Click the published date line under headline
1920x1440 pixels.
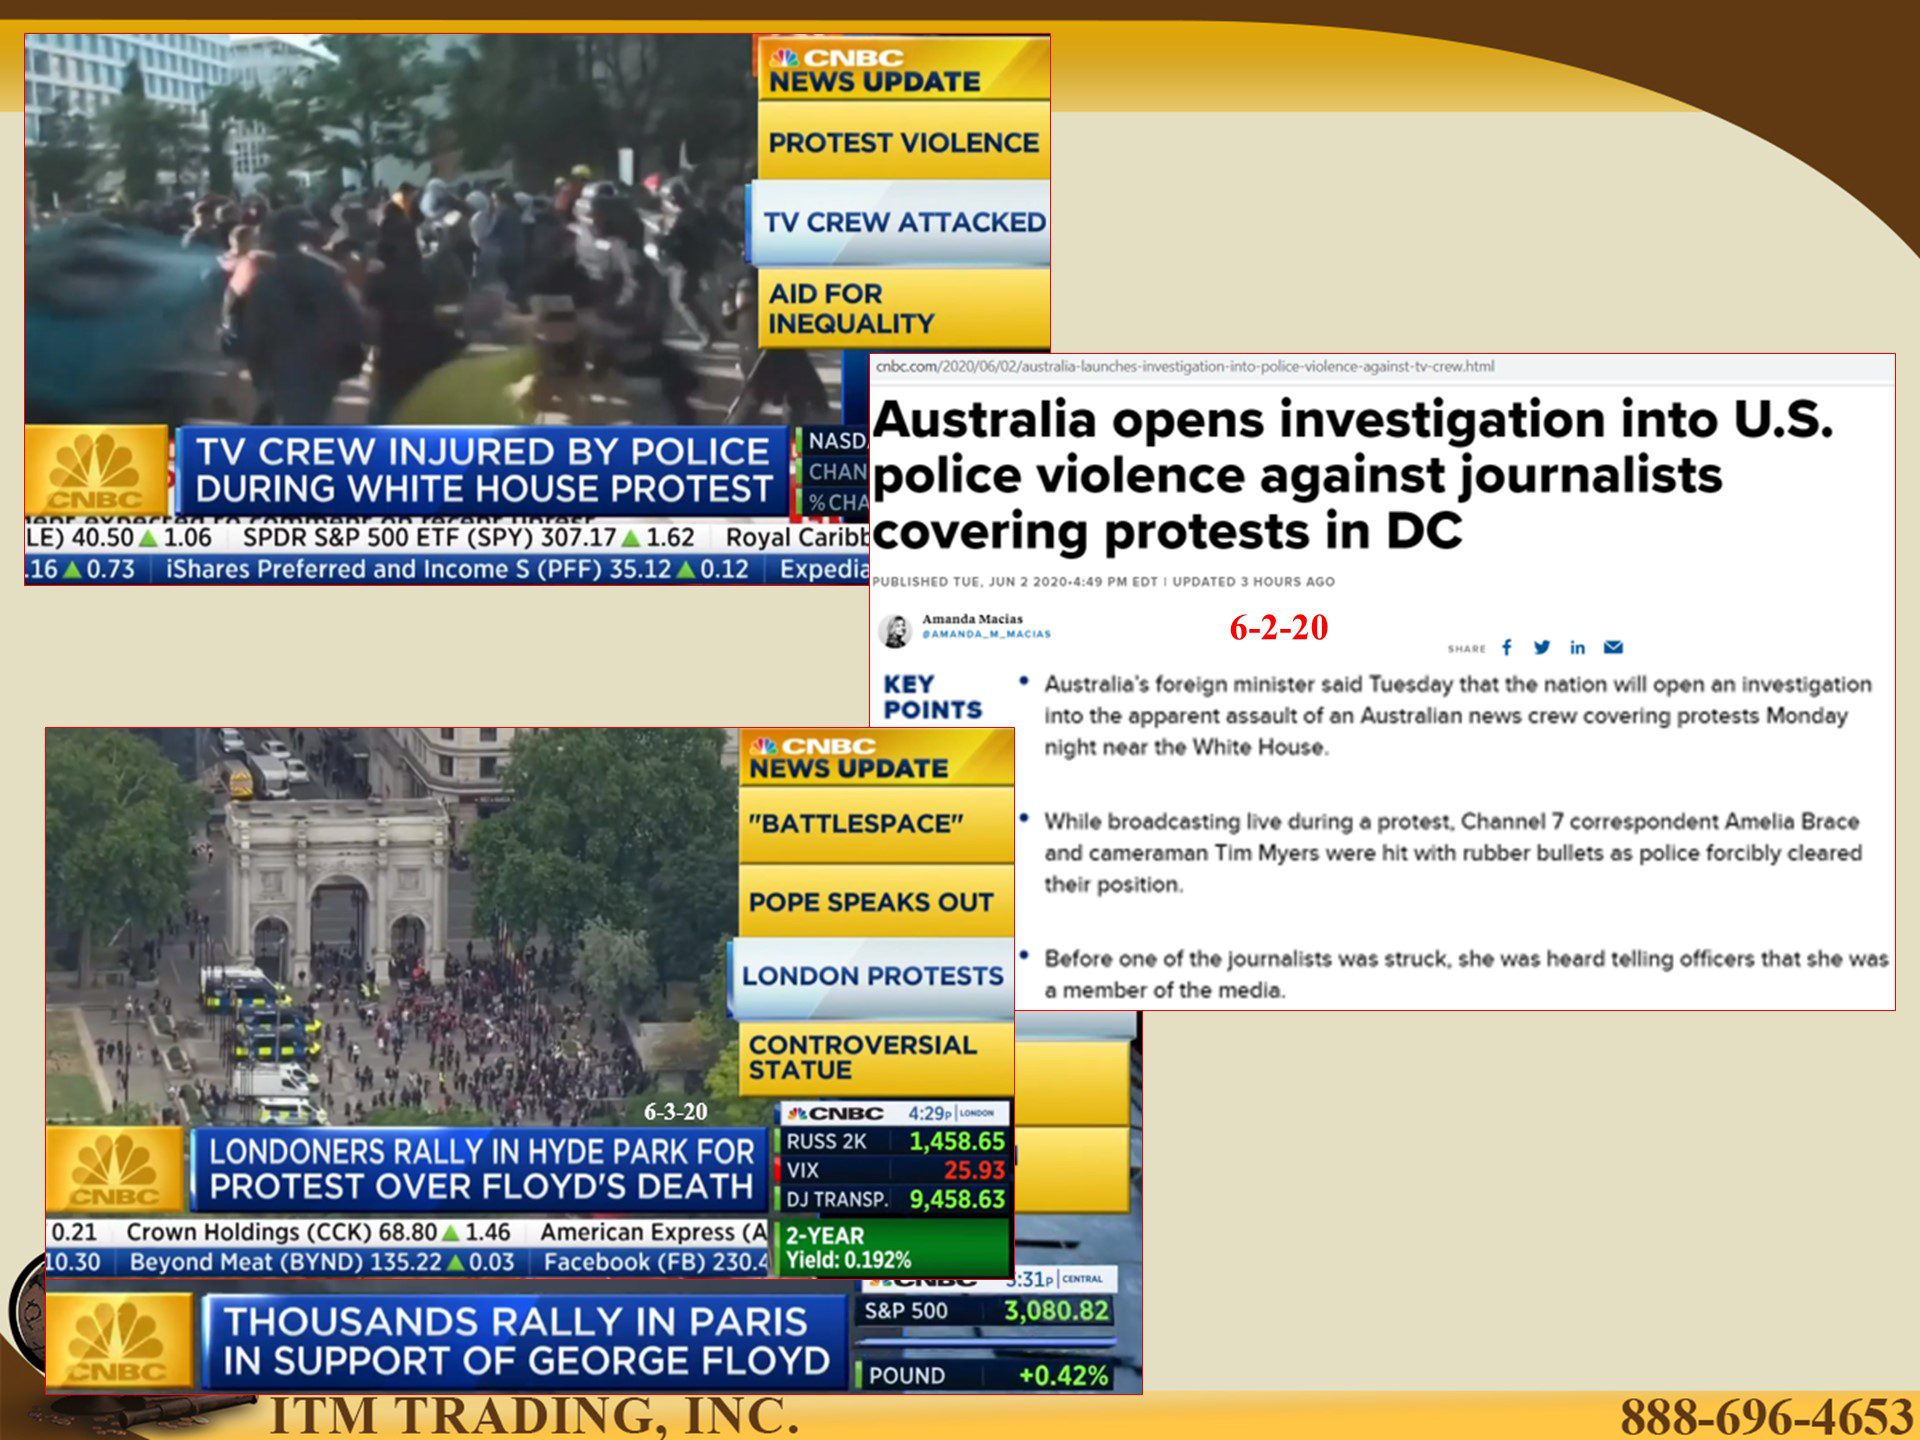(1103, 582)
